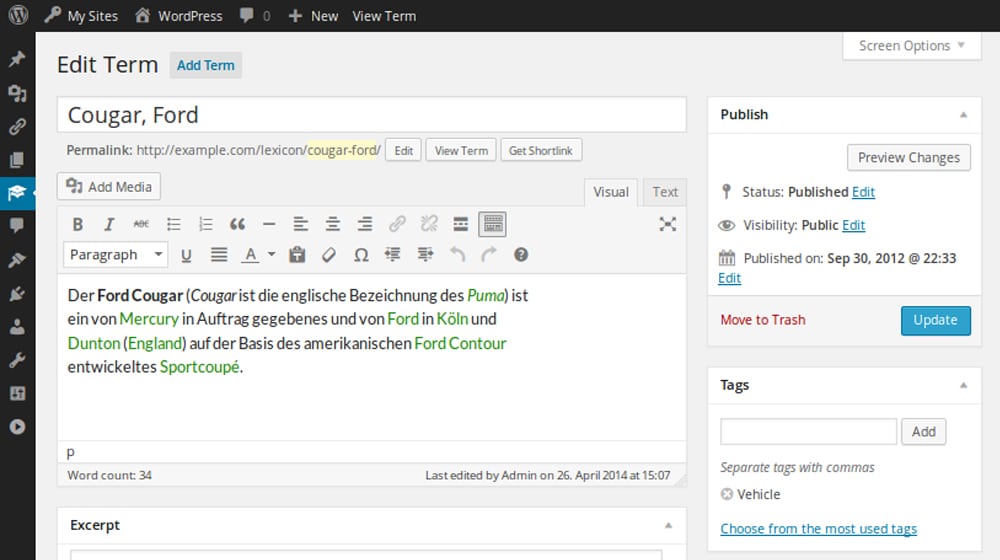The image size is (1000, 560).
Task: Click the tags input field
Action: [808, 432]
